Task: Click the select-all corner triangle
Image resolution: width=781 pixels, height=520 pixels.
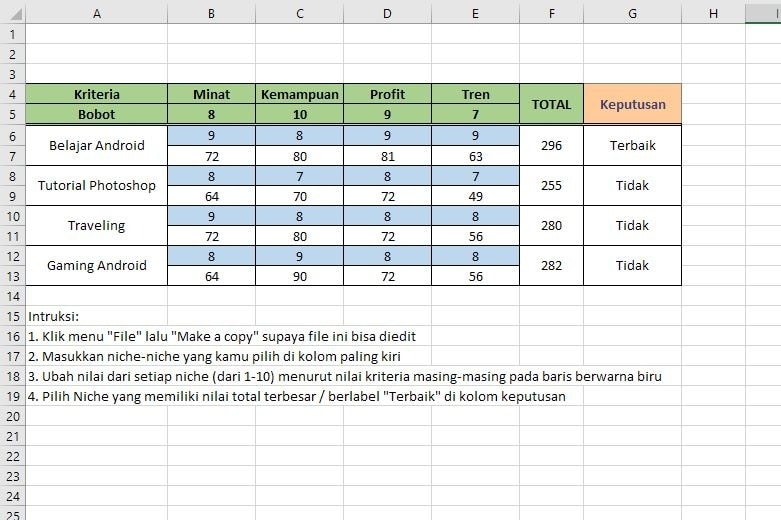Action: pyautogui.click(x=13, y=13)
